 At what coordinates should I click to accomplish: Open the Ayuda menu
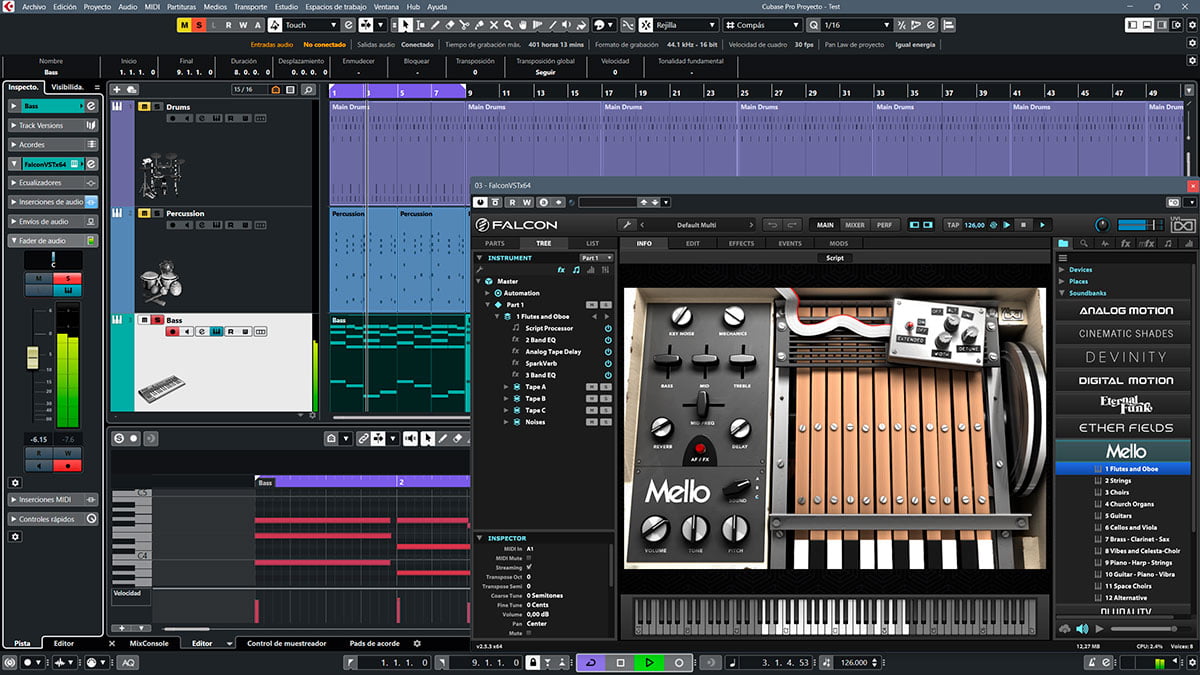437,6
